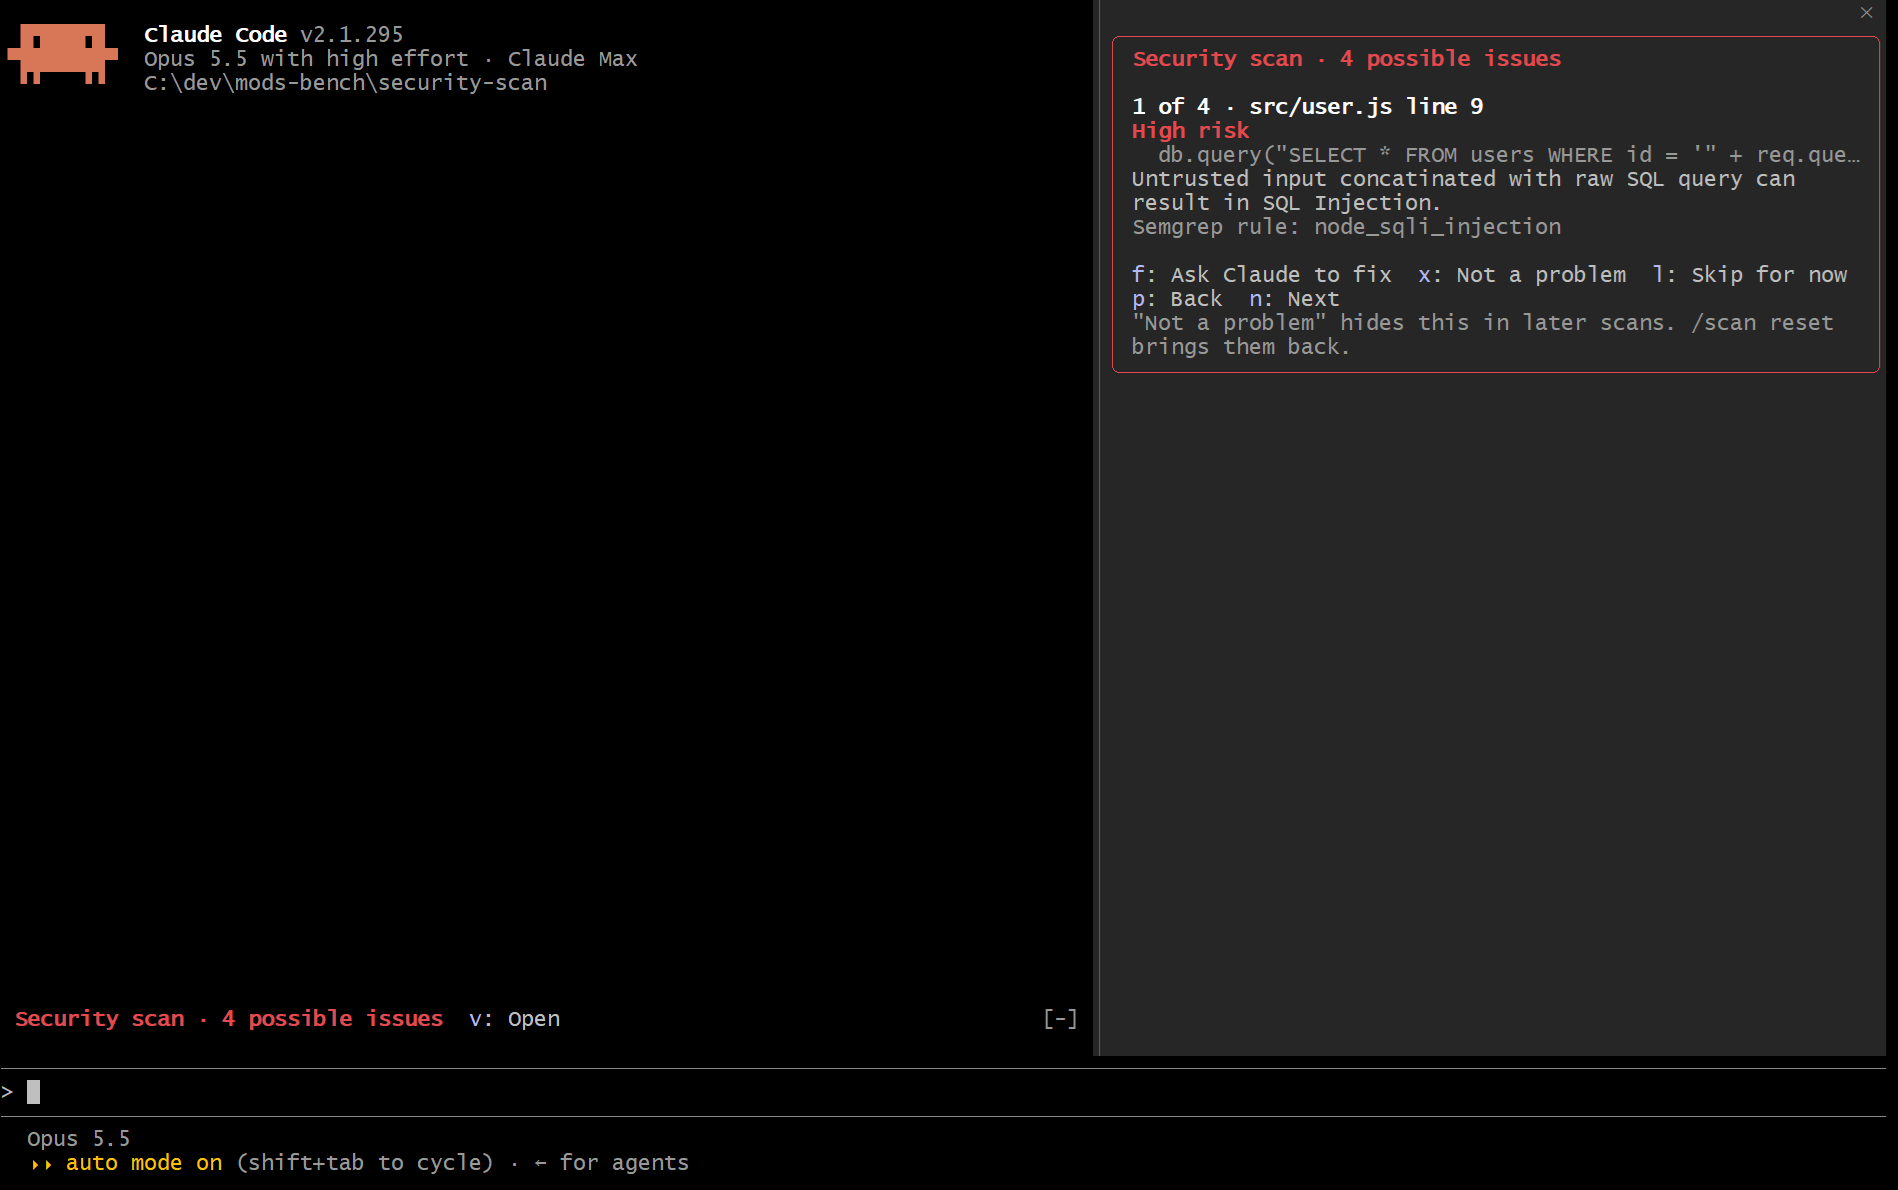The image size is (1898, 1190).
Task: Click 'Opus 5.5' model label in footer
Action: click(x=78, y=1139)
